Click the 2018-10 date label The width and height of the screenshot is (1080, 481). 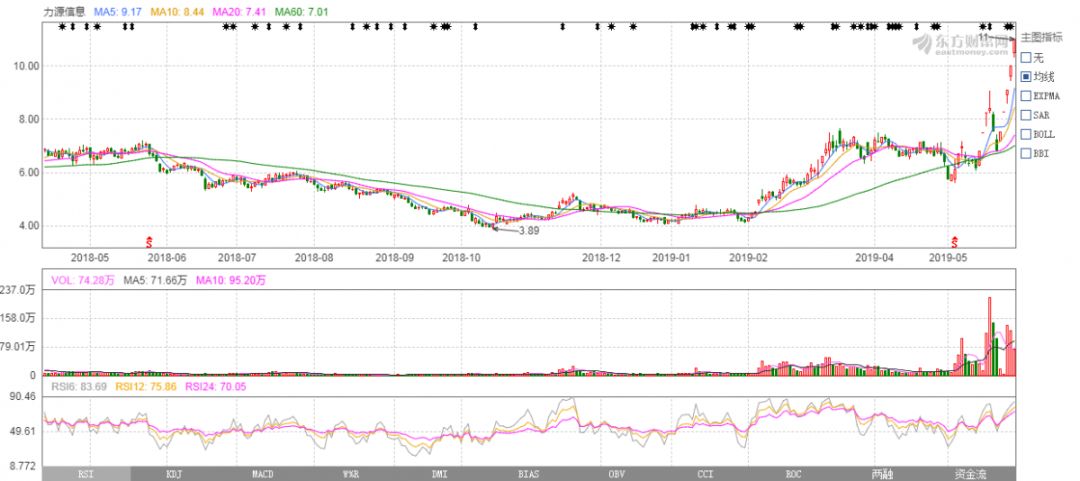click(461, 258)
